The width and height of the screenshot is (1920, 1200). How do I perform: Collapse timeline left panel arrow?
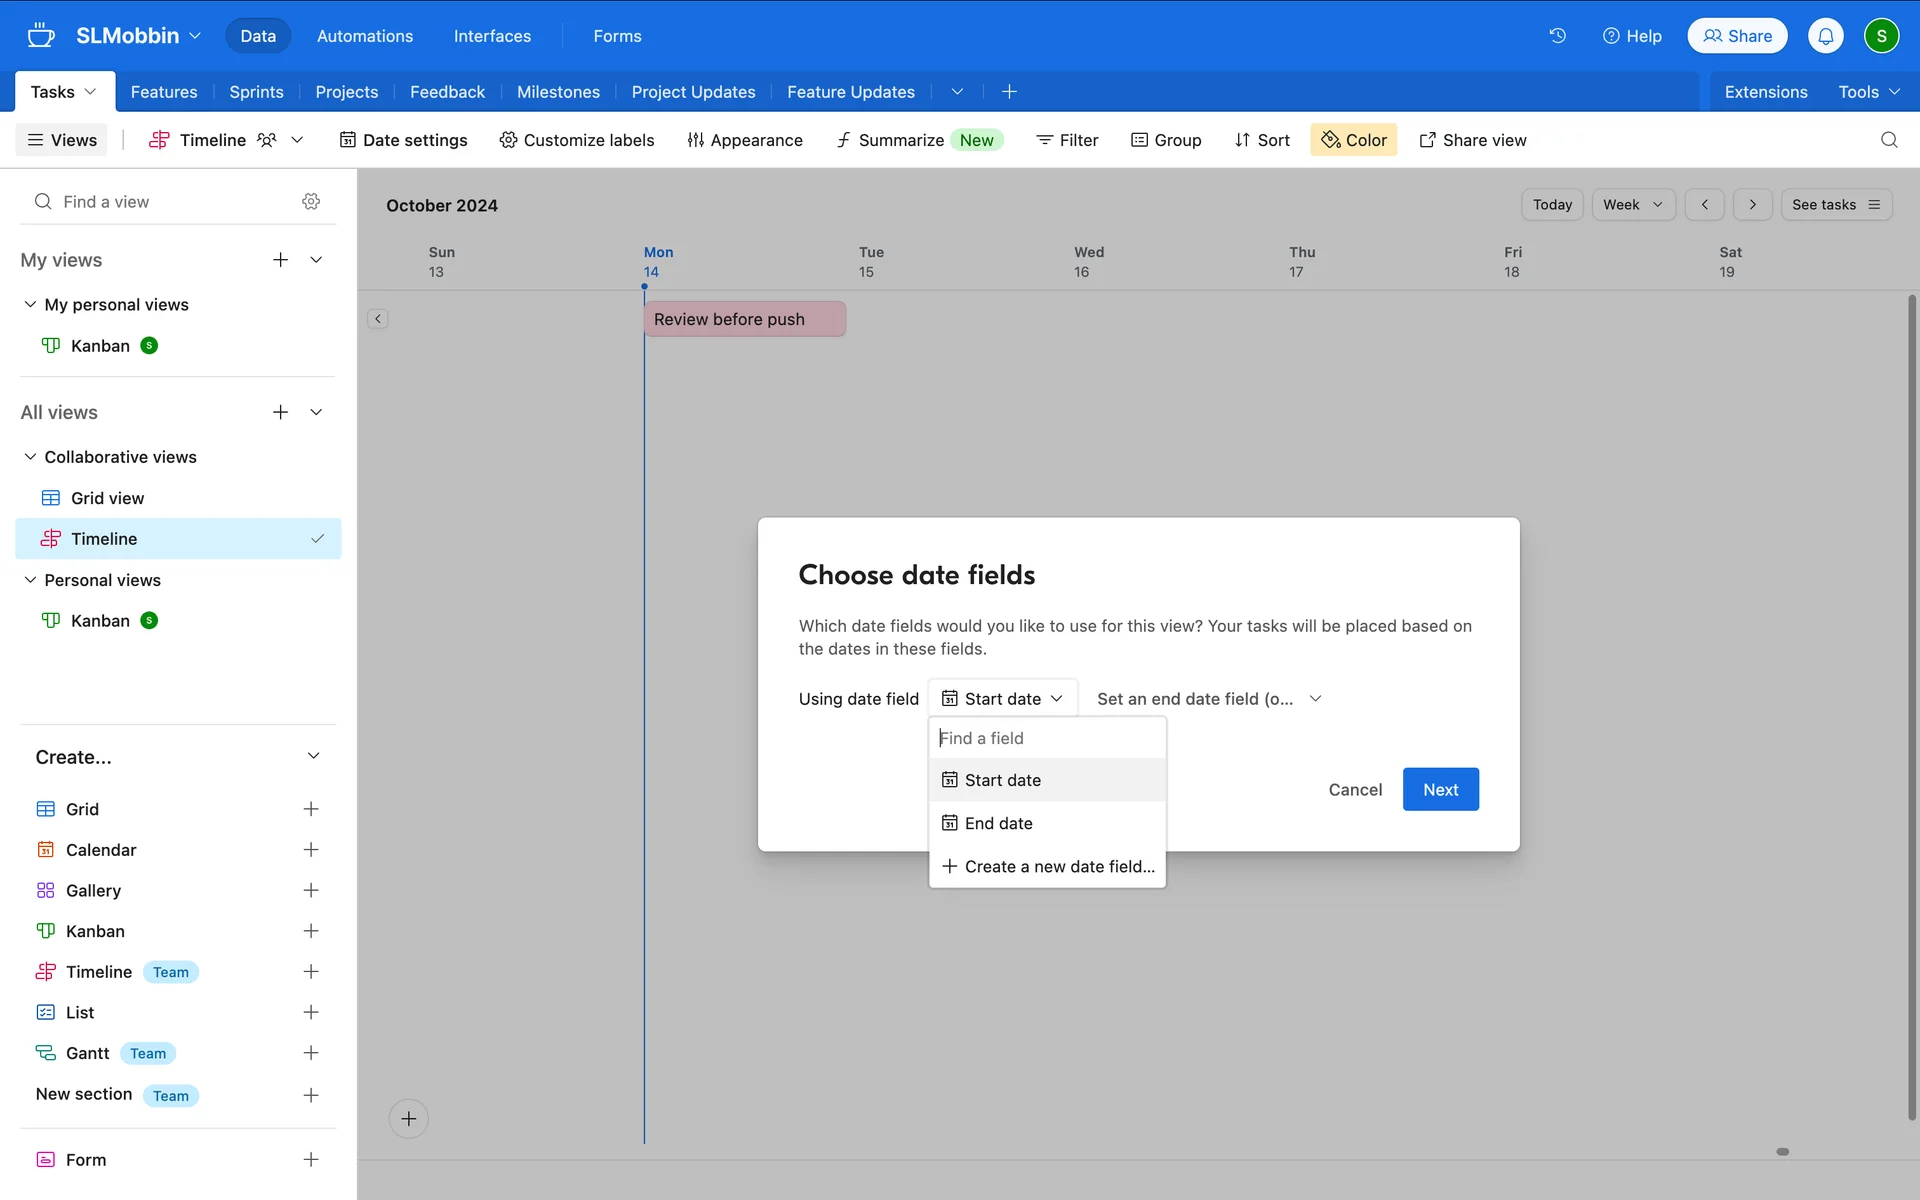pyautogui.click(x=378, y=319)
